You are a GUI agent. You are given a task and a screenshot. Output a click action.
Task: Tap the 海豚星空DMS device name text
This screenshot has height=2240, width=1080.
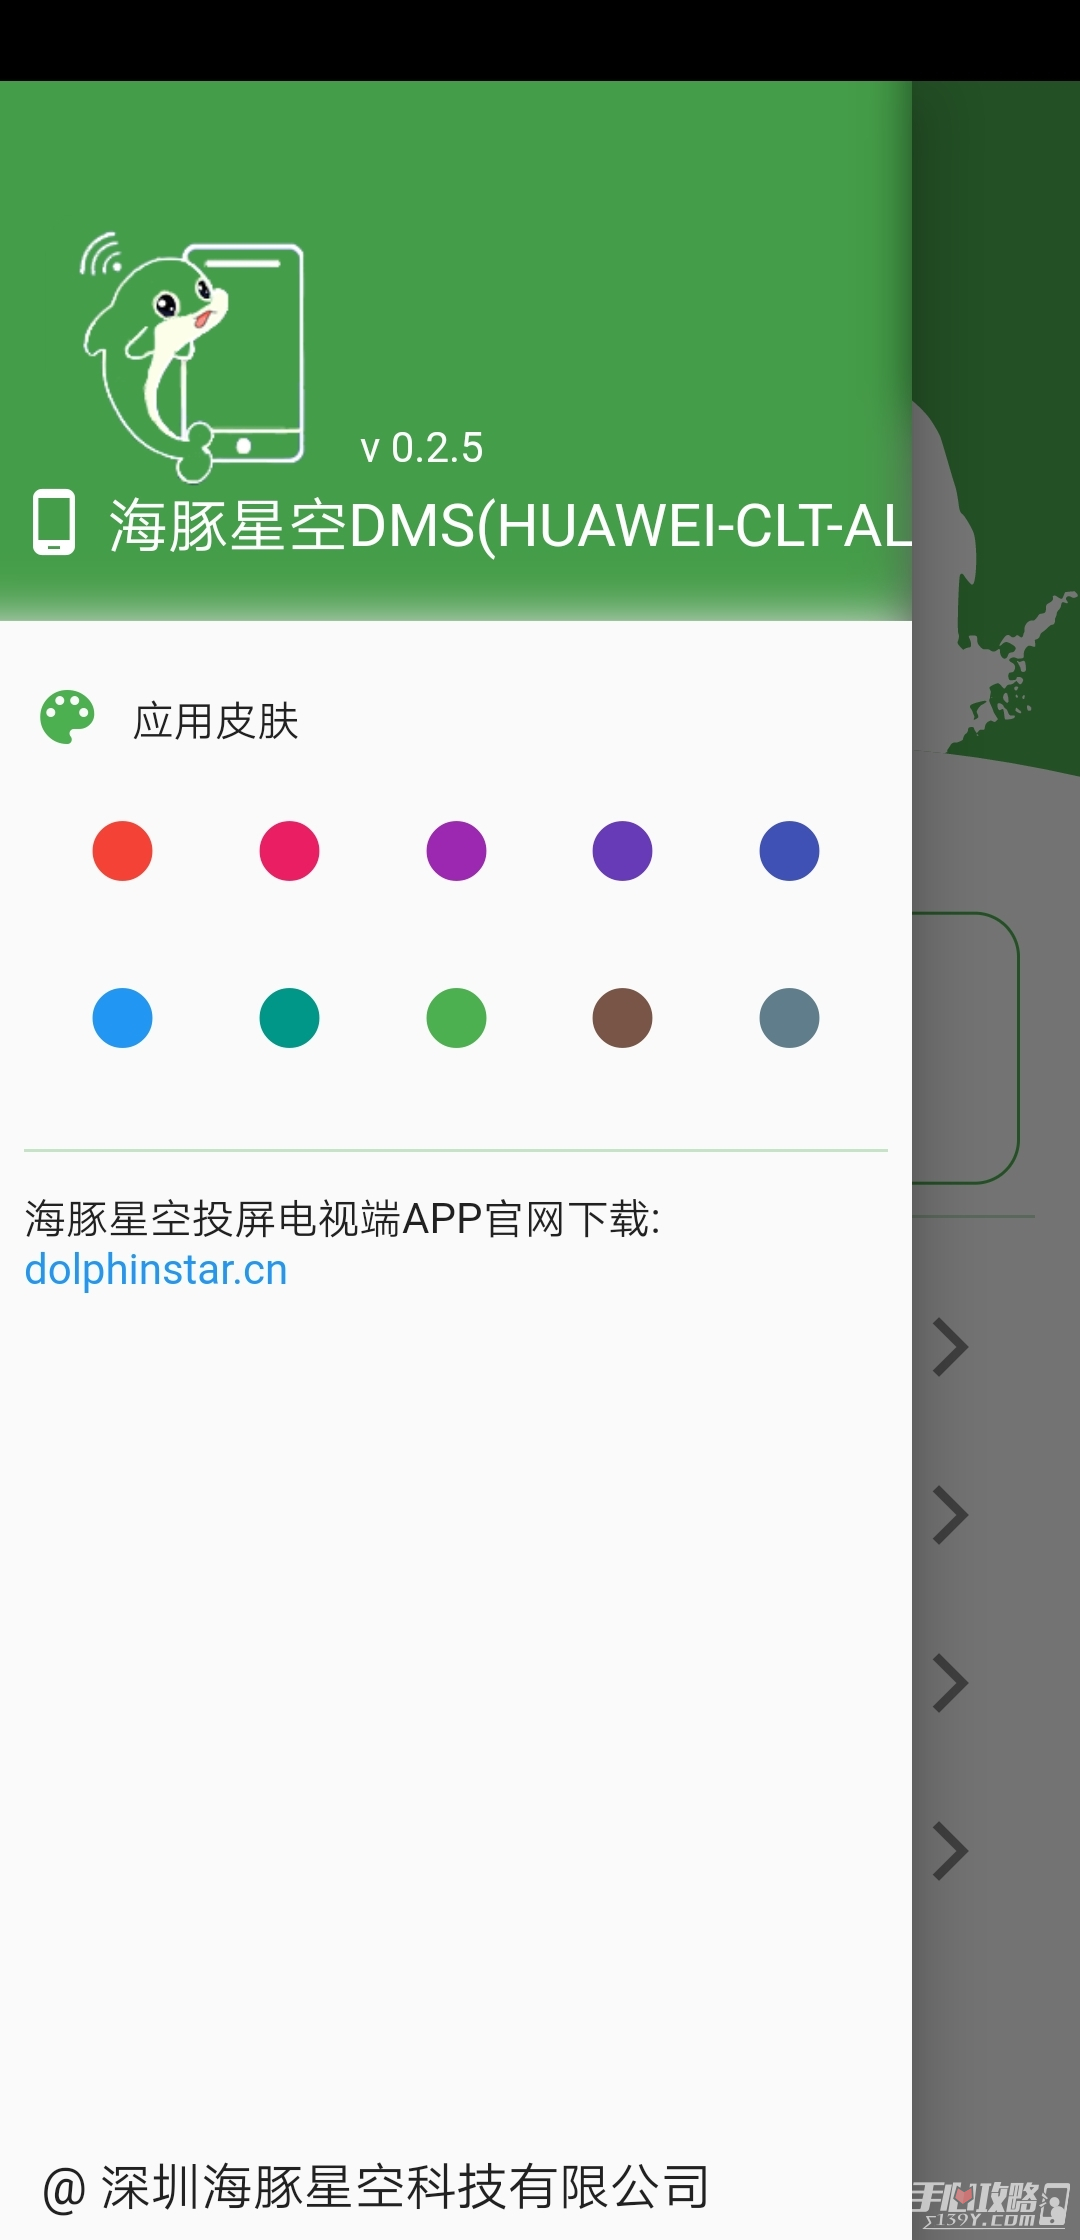[510, 525]
